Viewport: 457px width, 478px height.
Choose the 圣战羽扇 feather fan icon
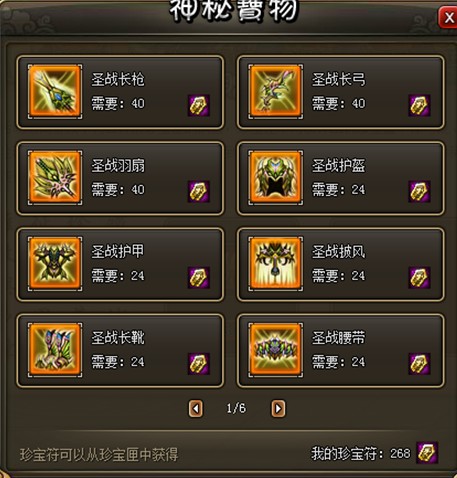click(x=55, y=177)
